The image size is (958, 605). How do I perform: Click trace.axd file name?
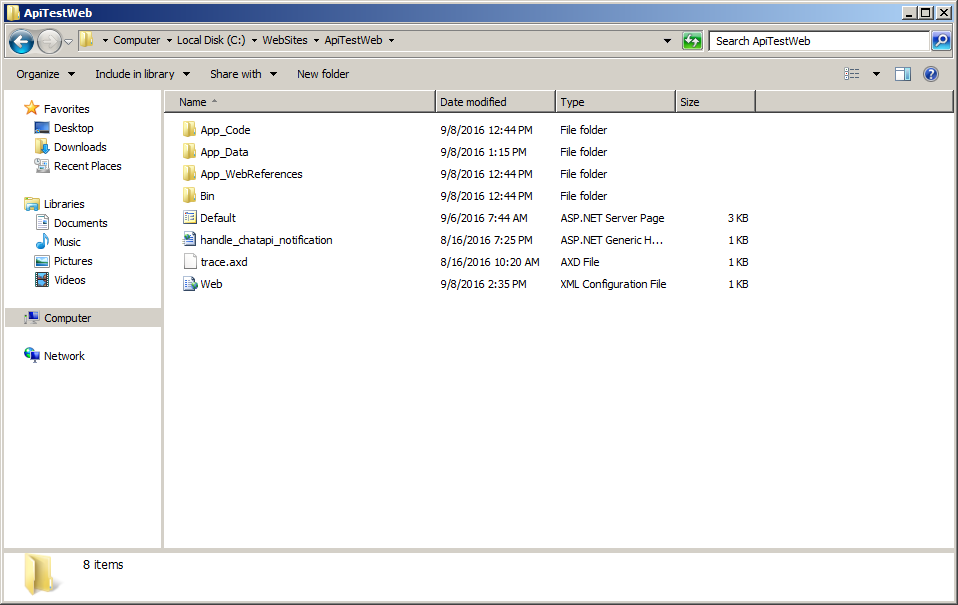224,262
